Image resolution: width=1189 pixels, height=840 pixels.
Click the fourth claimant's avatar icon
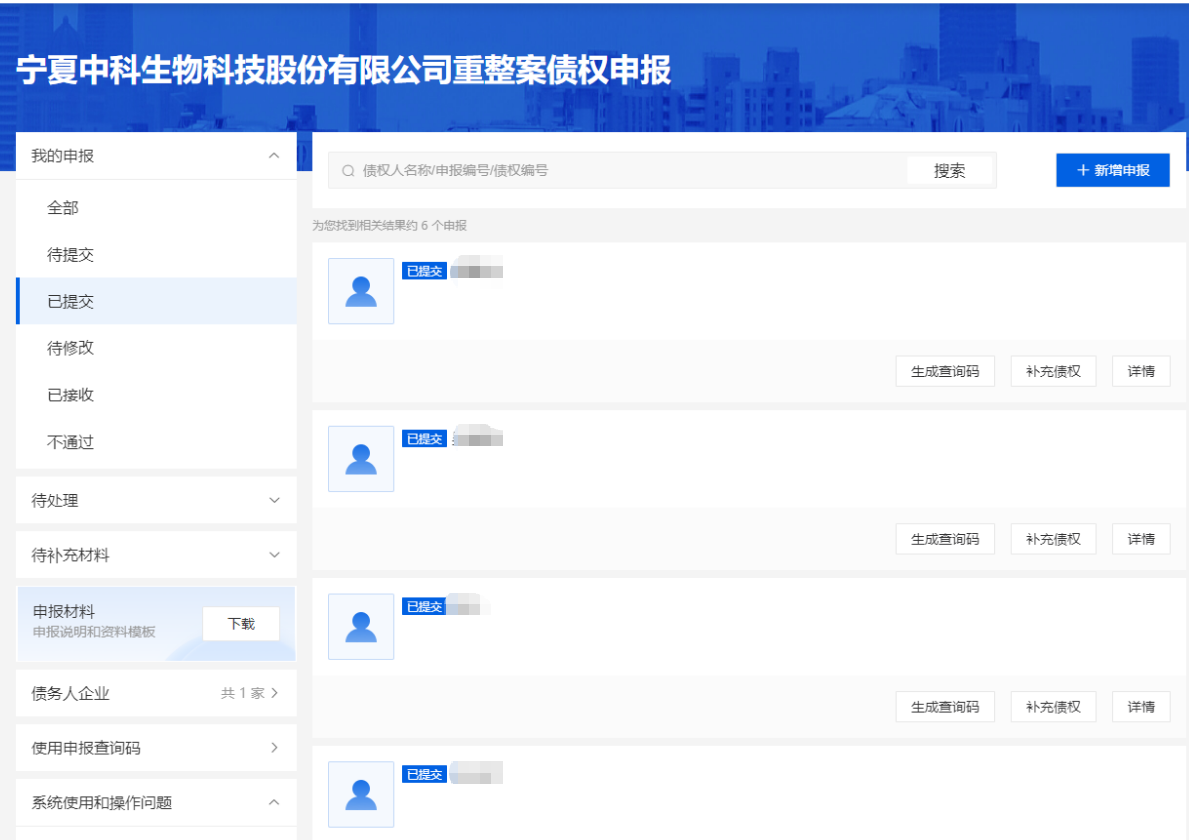pyautogui.click(x=361, y=794)
